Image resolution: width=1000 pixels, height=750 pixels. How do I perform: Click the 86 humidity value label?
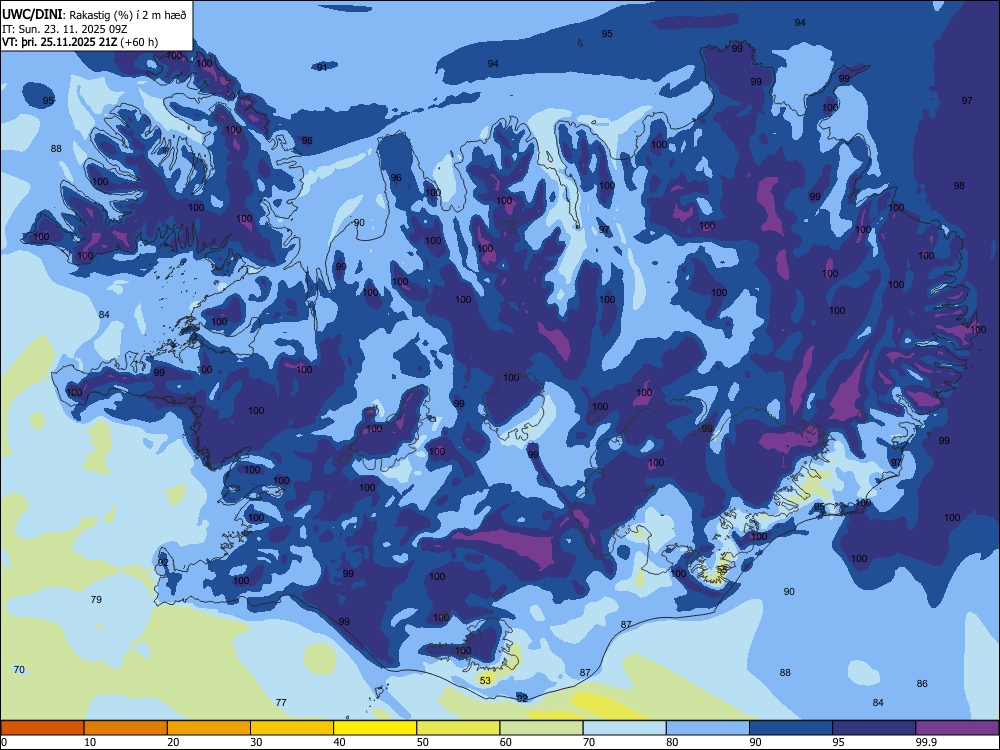point(922,684)
